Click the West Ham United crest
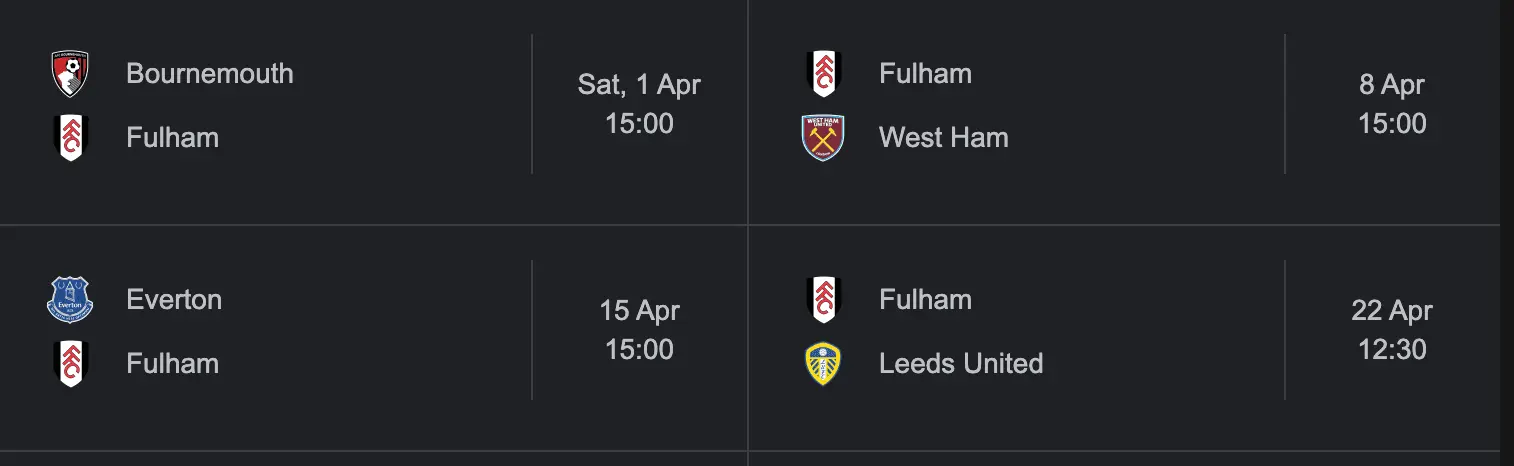1514x466 pixels. coord(823,138)
